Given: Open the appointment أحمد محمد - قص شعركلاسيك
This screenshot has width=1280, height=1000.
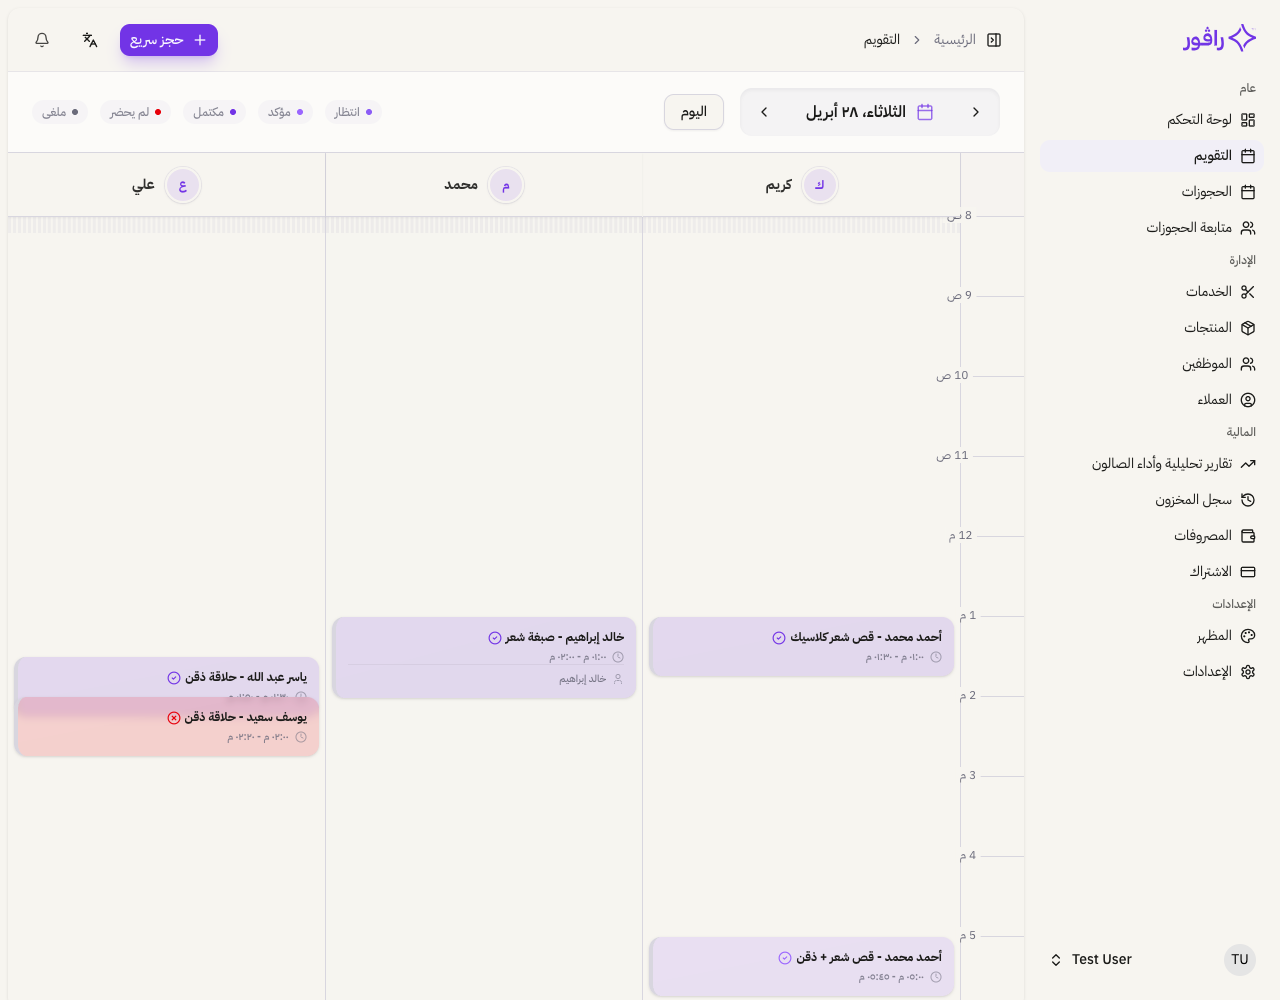Looking at the screenshot, I should [x=801, y=647].
